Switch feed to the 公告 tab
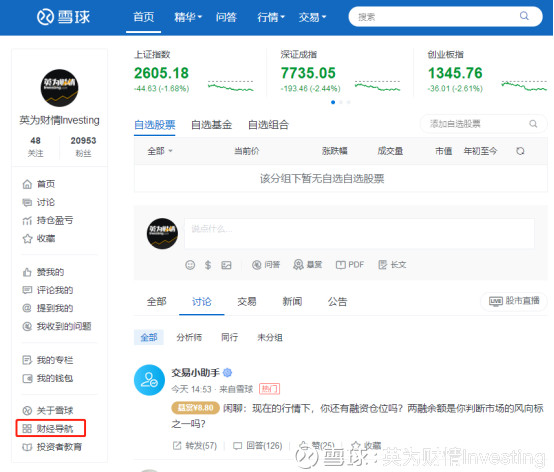Image resolution: width=554 pixels, height=472 pixels. pyautogui.click(x=337, y=302)
